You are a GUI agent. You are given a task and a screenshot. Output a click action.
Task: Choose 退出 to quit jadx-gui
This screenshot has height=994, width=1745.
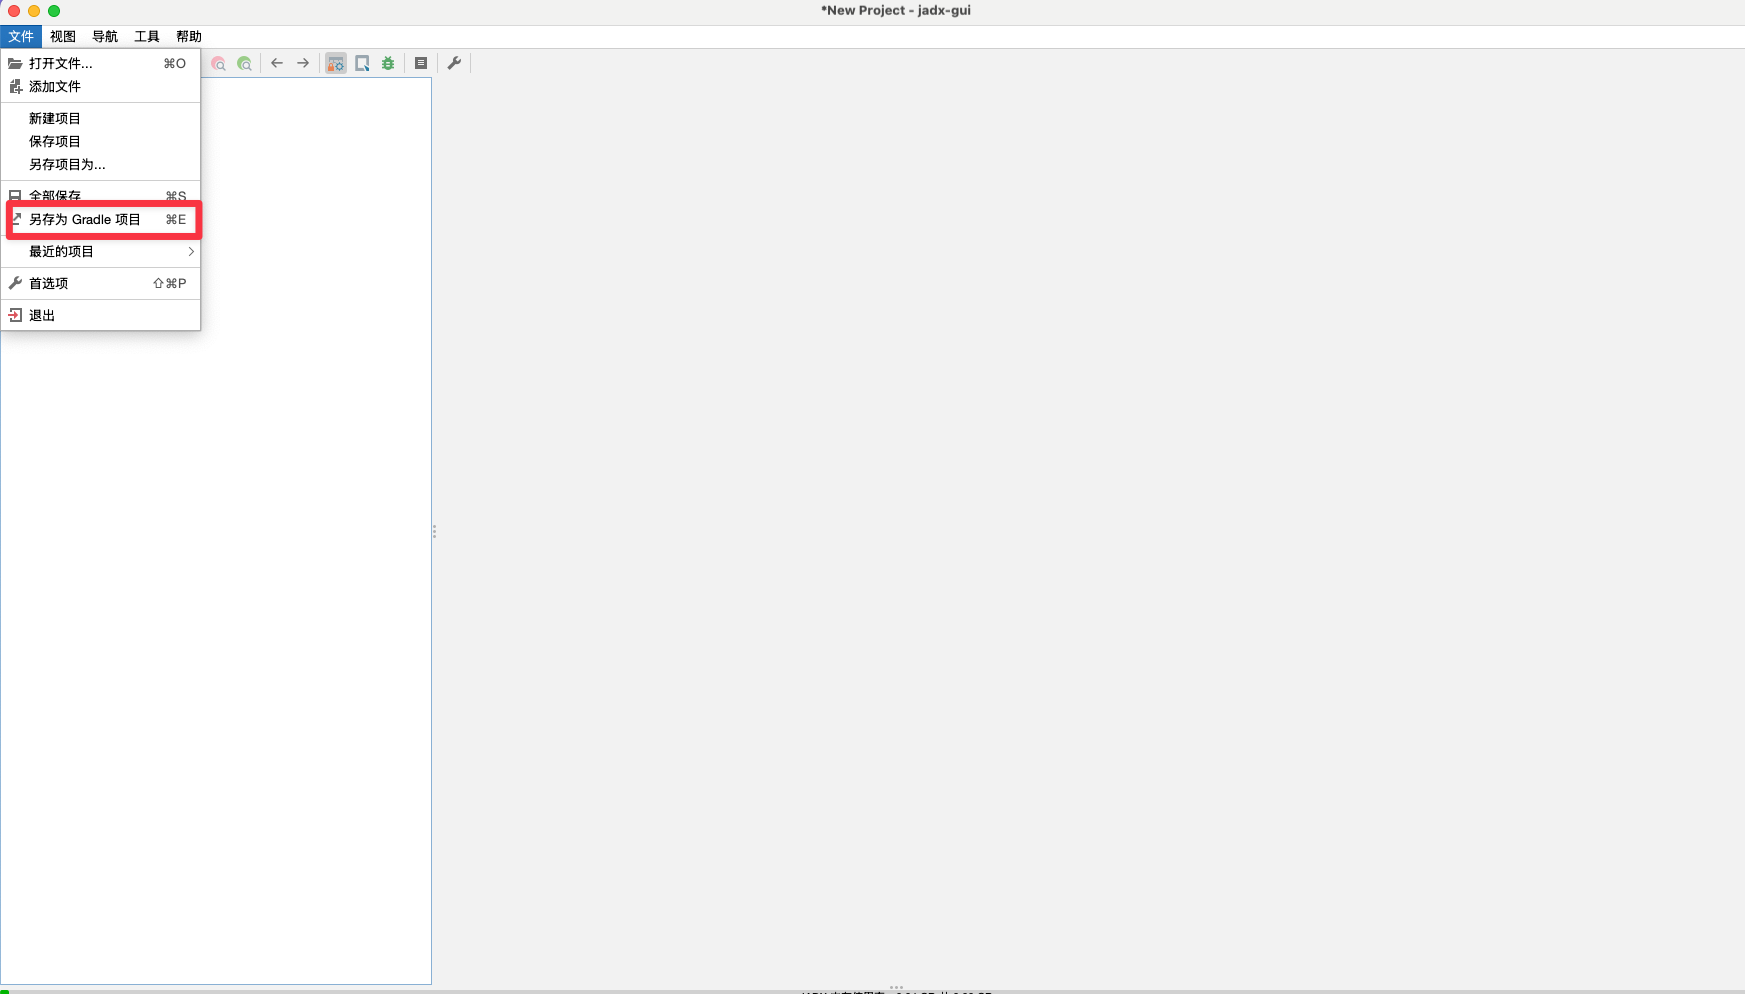[x=100, y=315]
